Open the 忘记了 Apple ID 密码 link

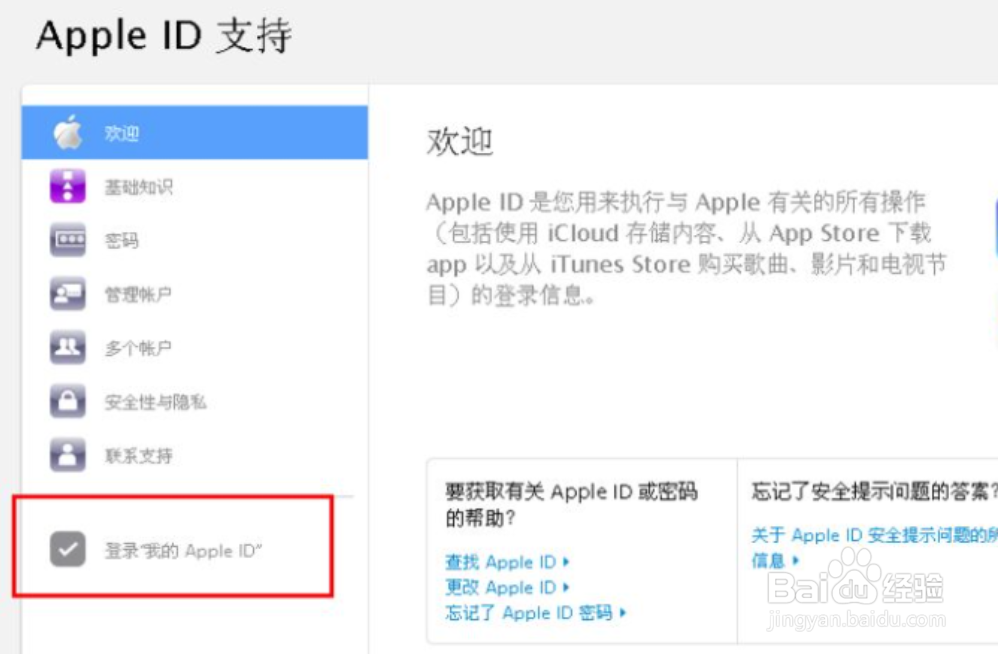[x=530, y=613]
